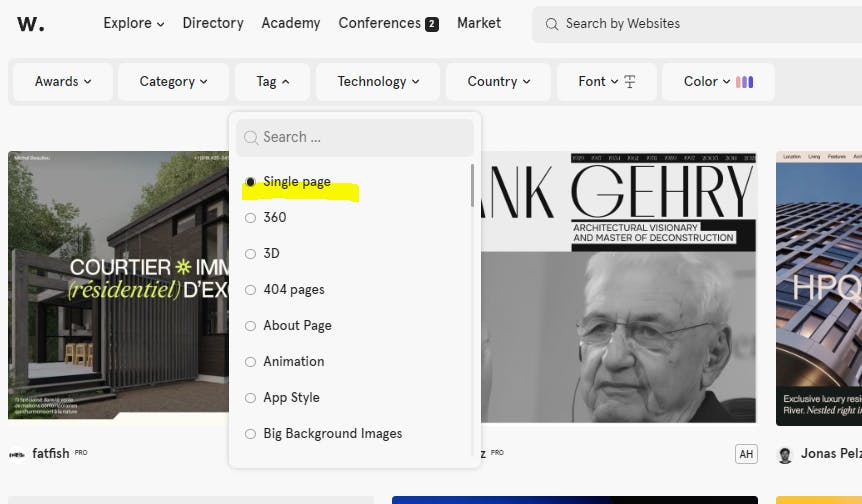Image resolution: width=862 pixels, height=504 pixels.
Task: Click the magnifier icon in tag search
Action: 251,137
